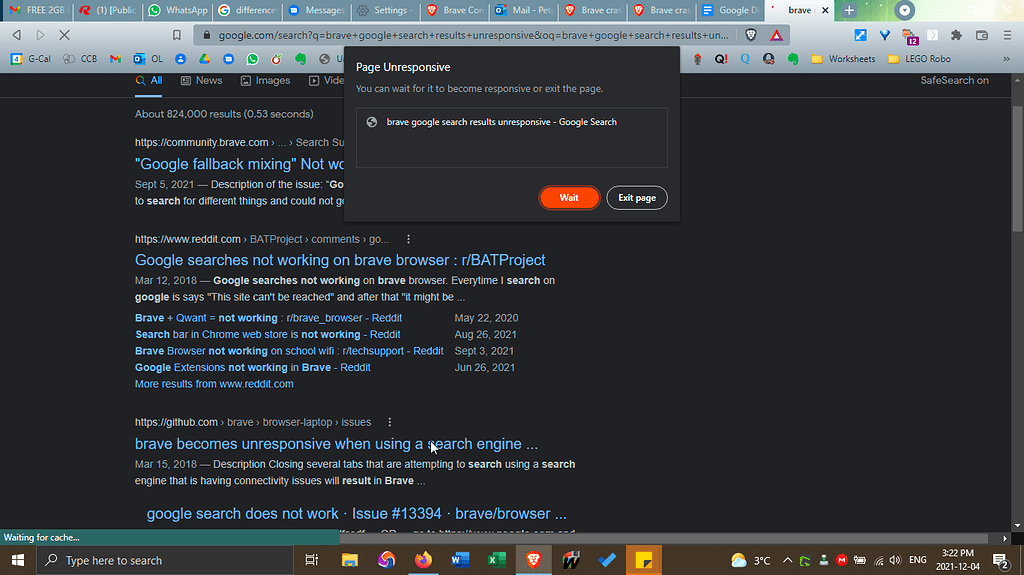Open the Google Drive bookmark icon

(204, 59)
